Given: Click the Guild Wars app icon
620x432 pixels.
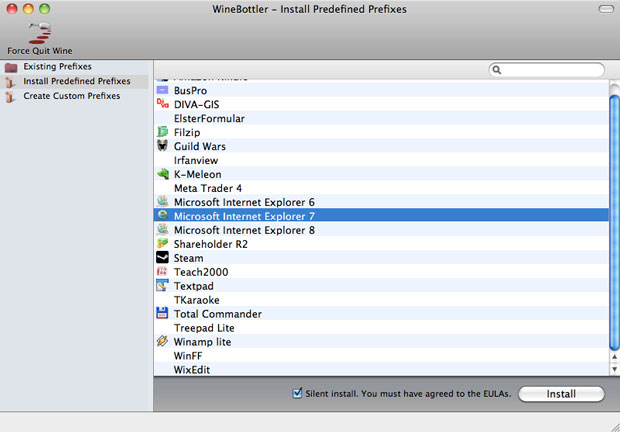Looking at the screenshot, I should point(163,145).
